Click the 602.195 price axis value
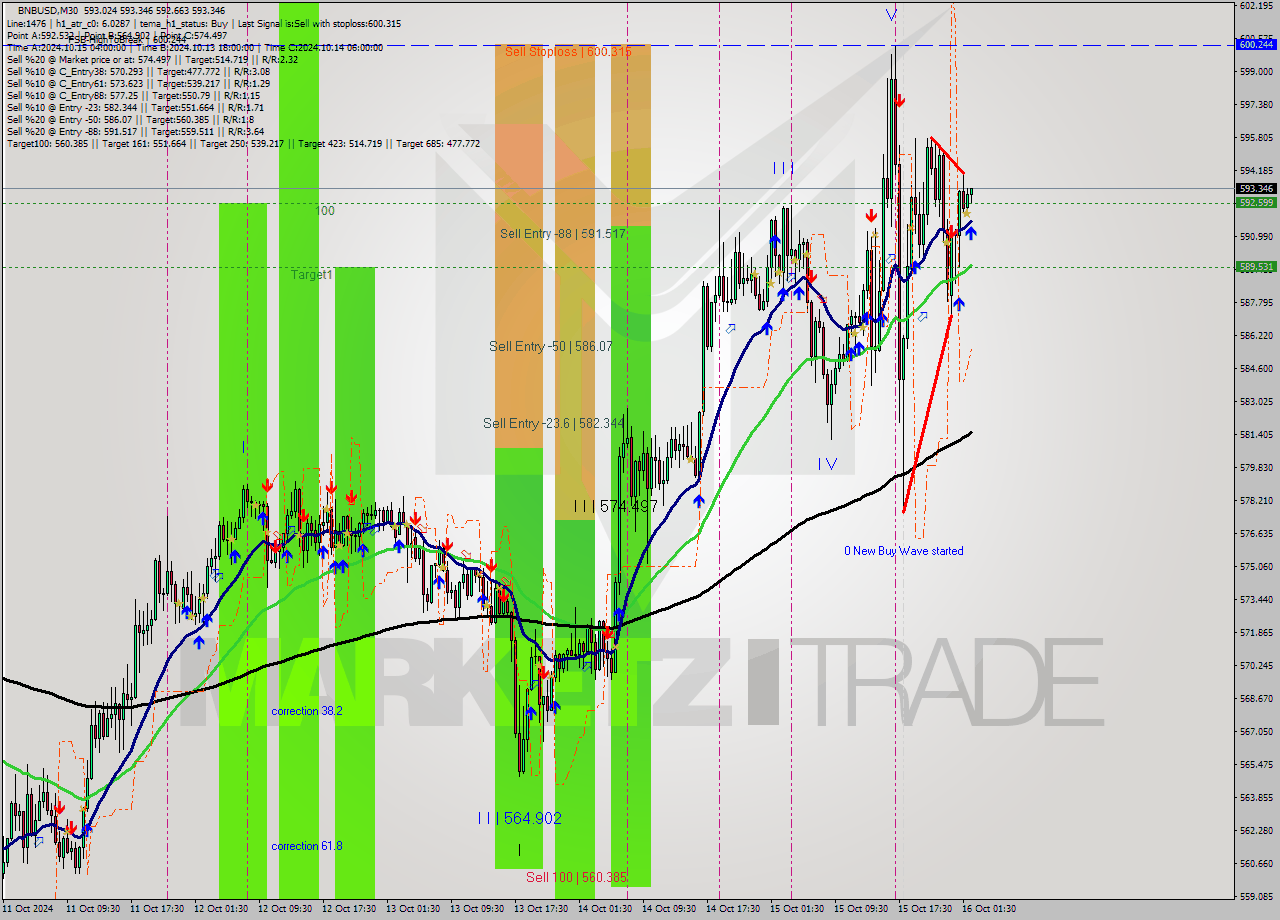This screenshot has height=920, width=1280. (x=1256, y=6)
